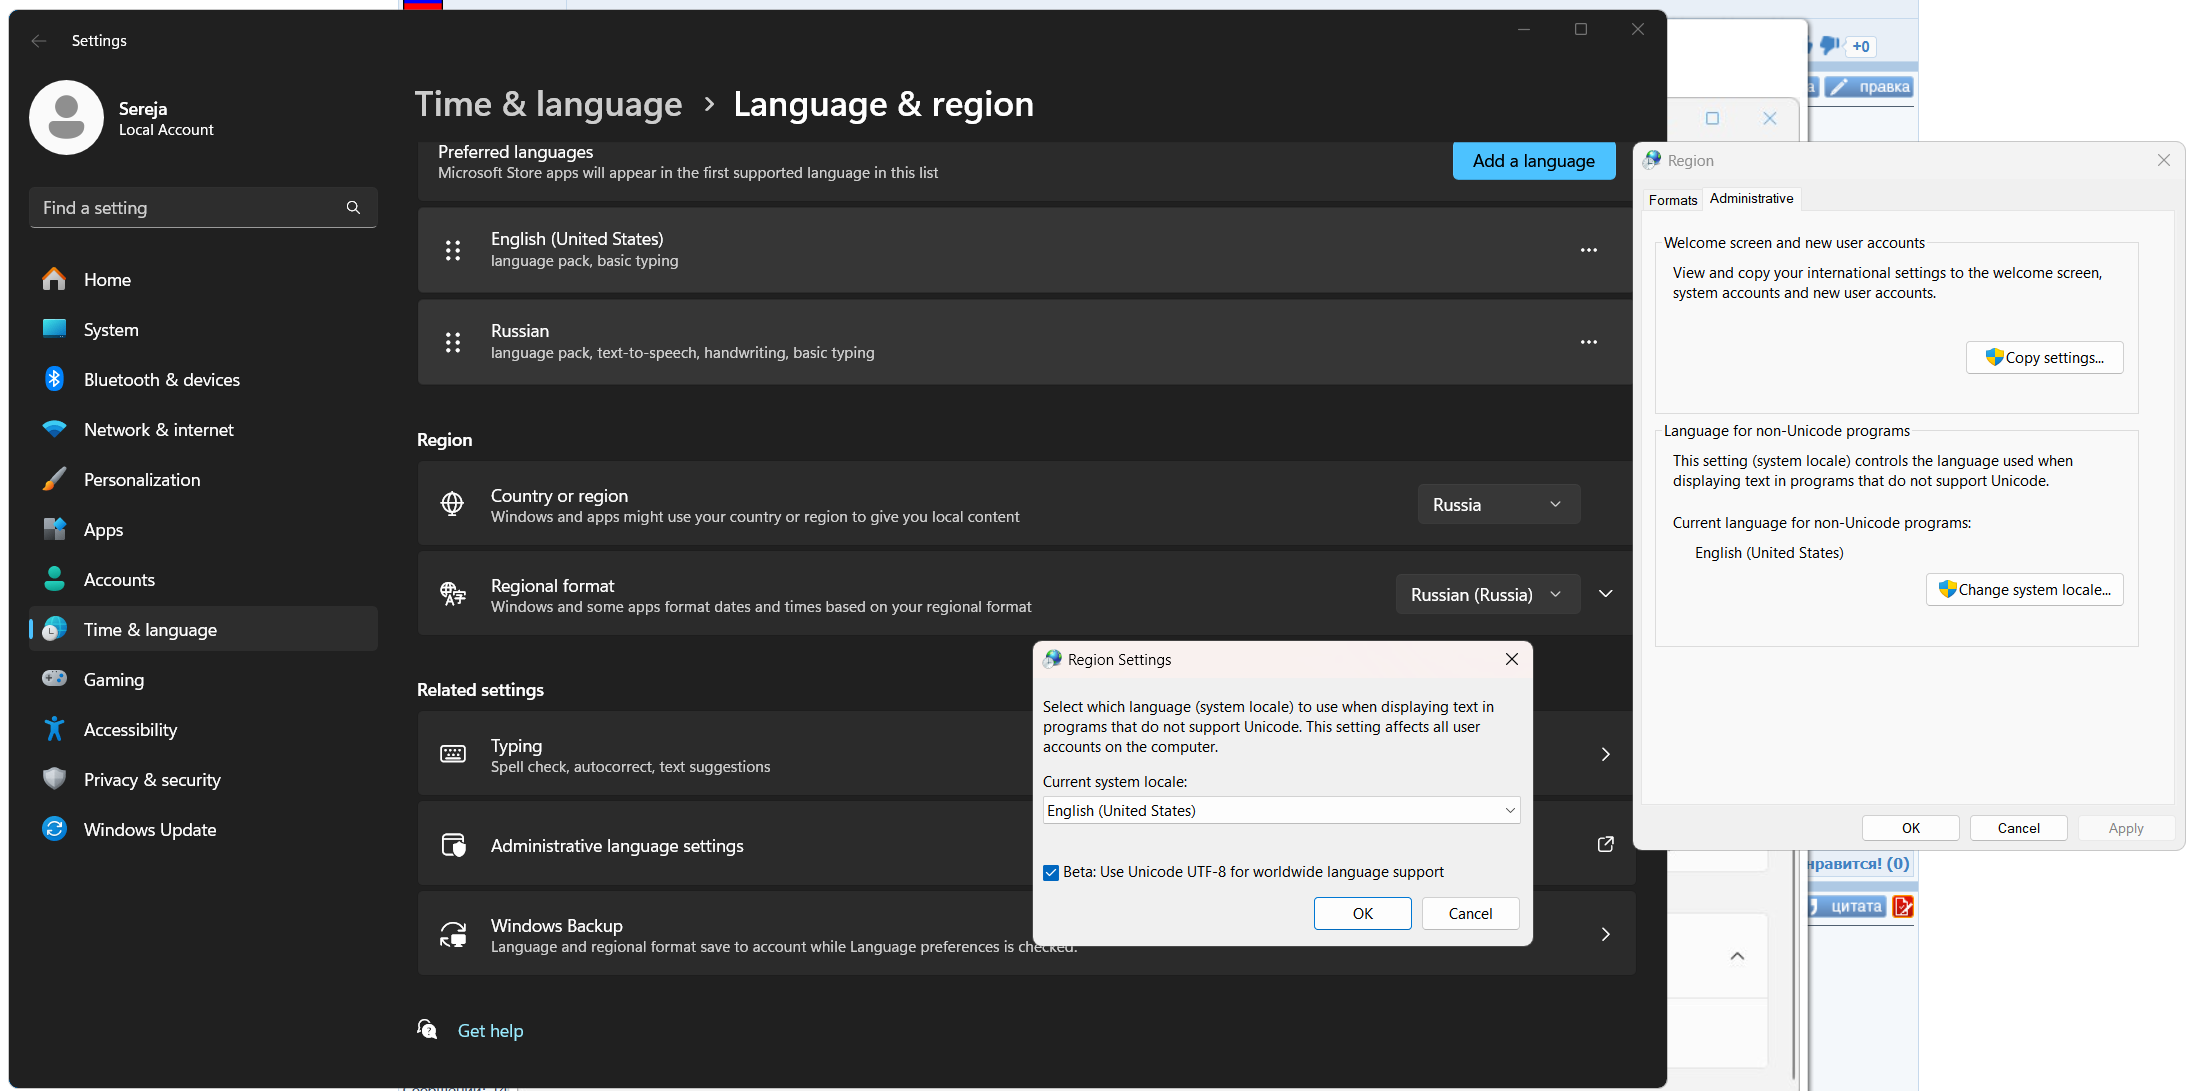2191x1091 pixels.
Task: Click the red icon beside the цитата button
Action: 1903,907
